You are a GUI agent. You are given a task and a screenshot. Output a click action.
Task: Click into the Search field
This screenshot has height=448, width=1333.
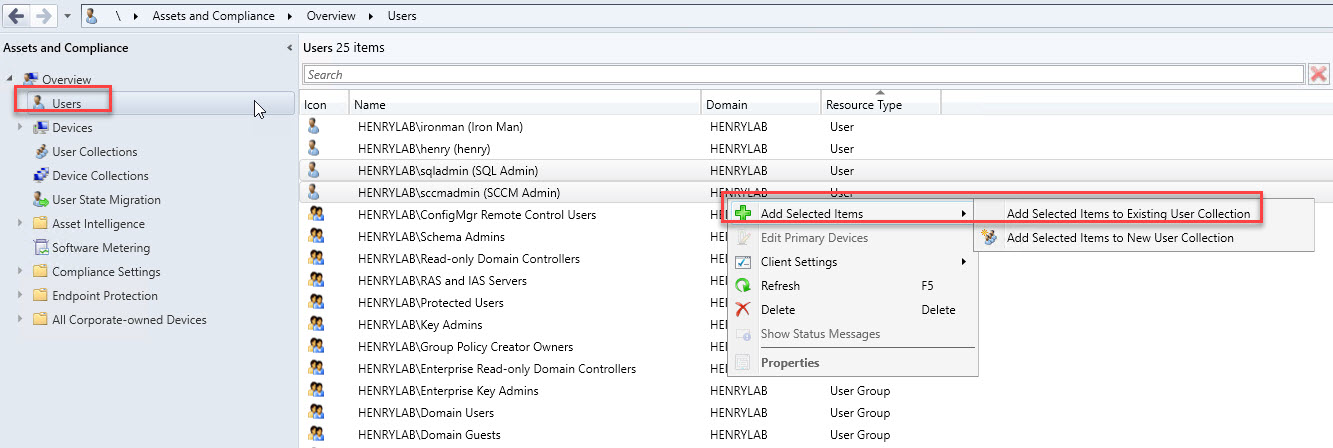tap(800, 74)
